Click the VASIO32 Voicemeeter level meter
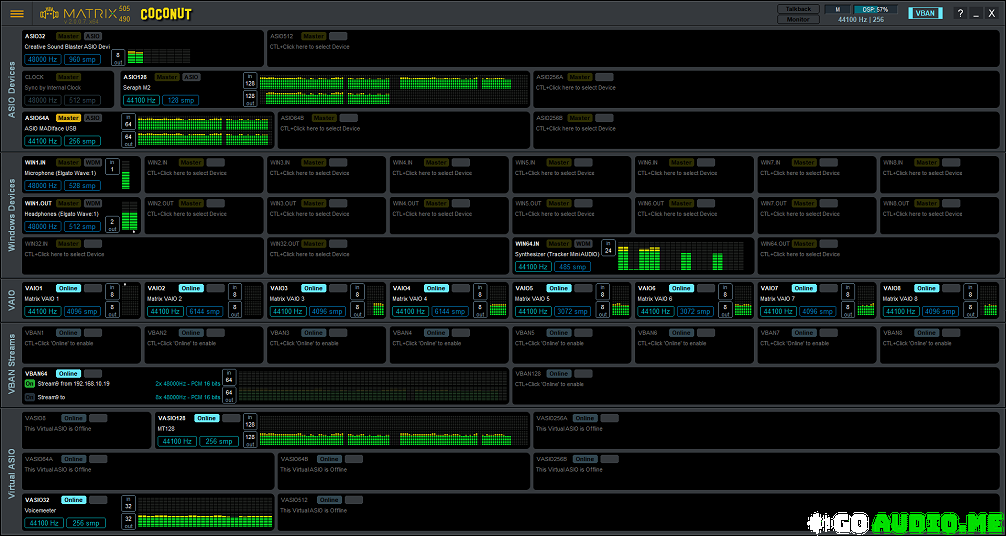The image size is (1006, 536). pos(205,513)
